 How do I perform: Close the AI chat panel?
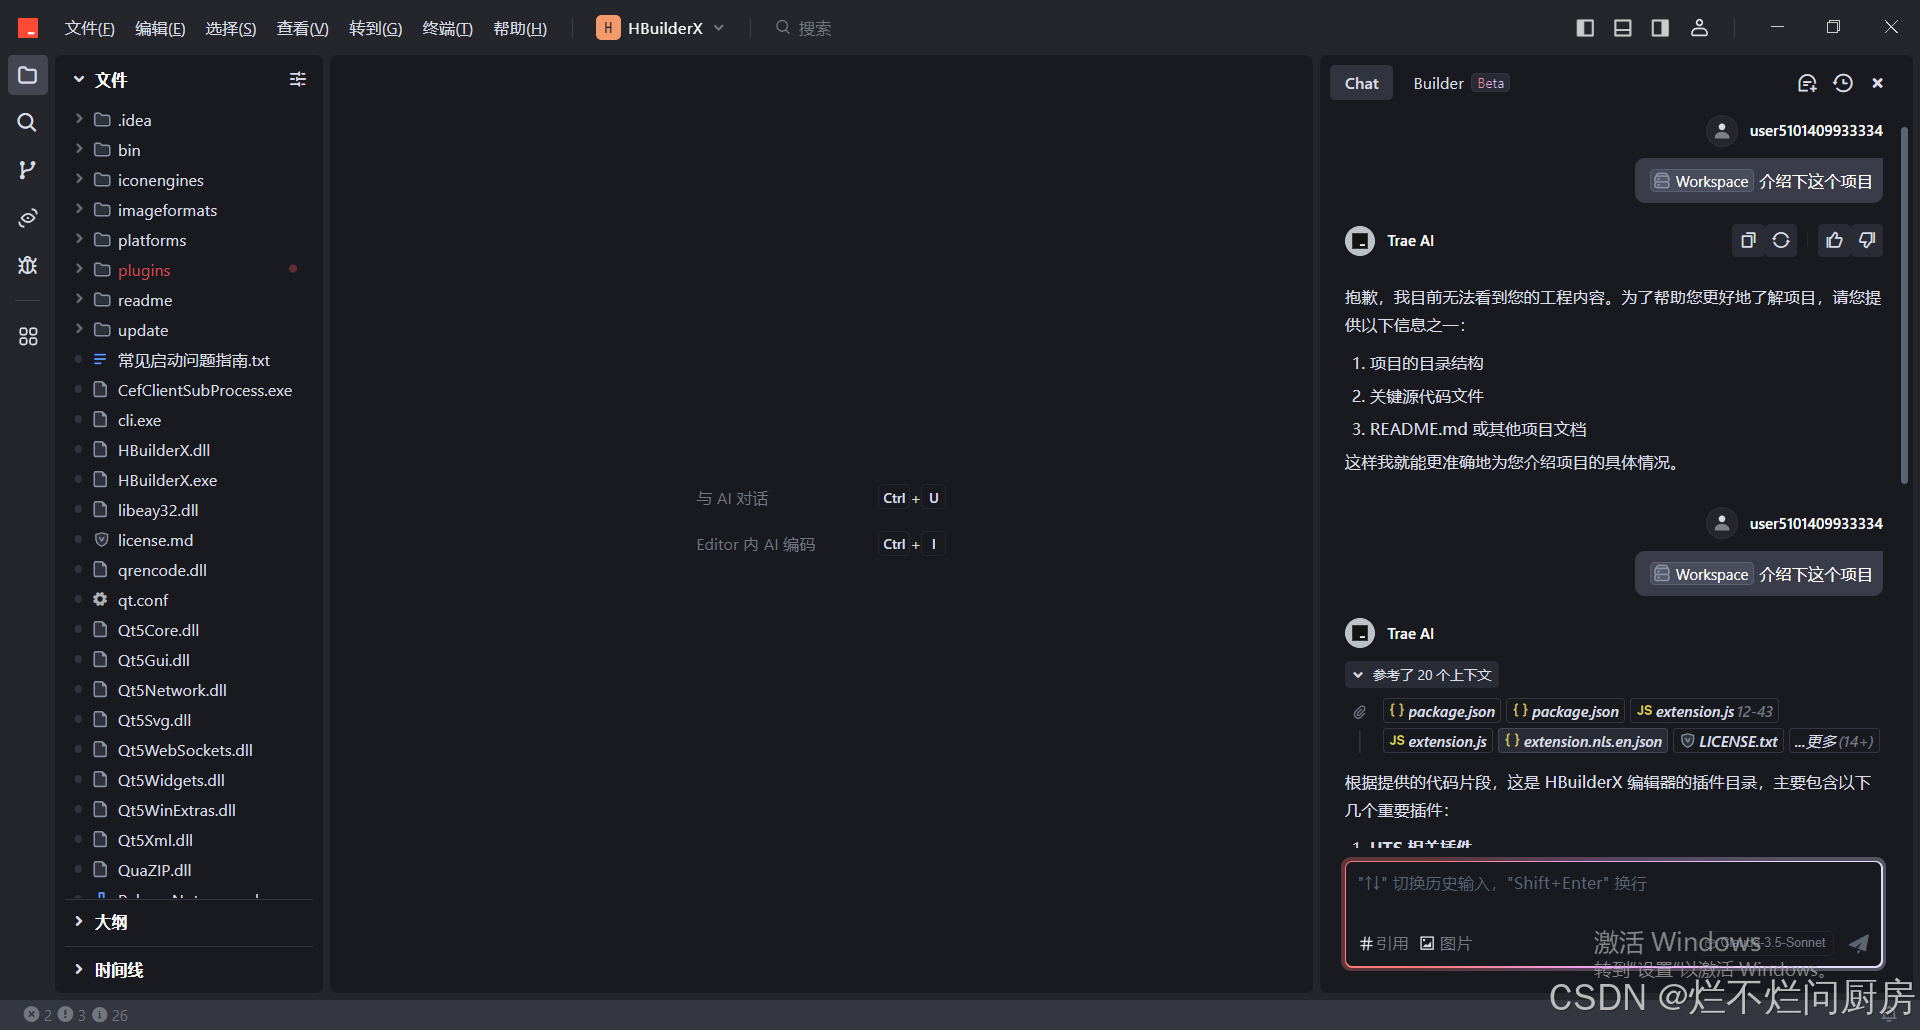[1878, 83]
